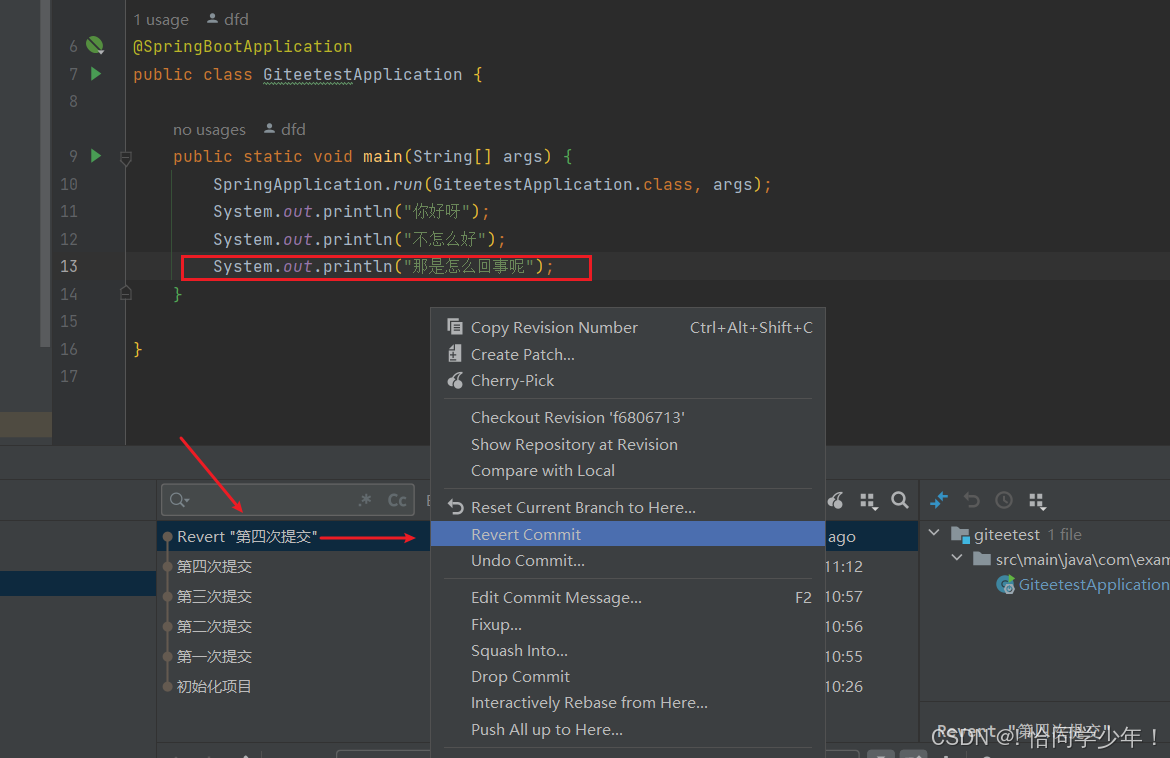Choose Squash Into... from the context menu
The height and width of the screenshot is (758, 1170).
pos(628,651)
